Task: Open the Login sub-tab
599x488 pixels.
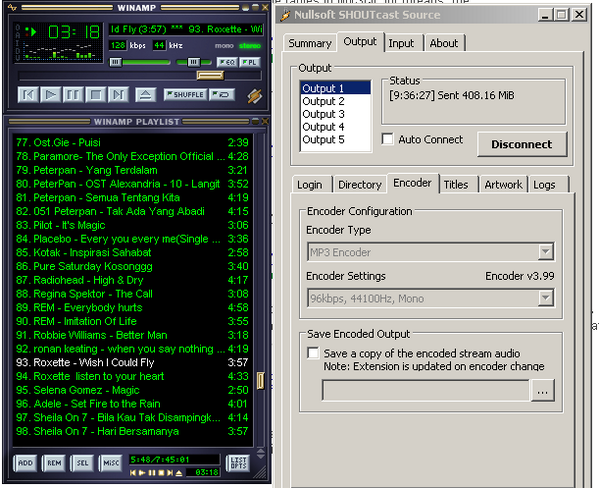Action: [310, 185]
